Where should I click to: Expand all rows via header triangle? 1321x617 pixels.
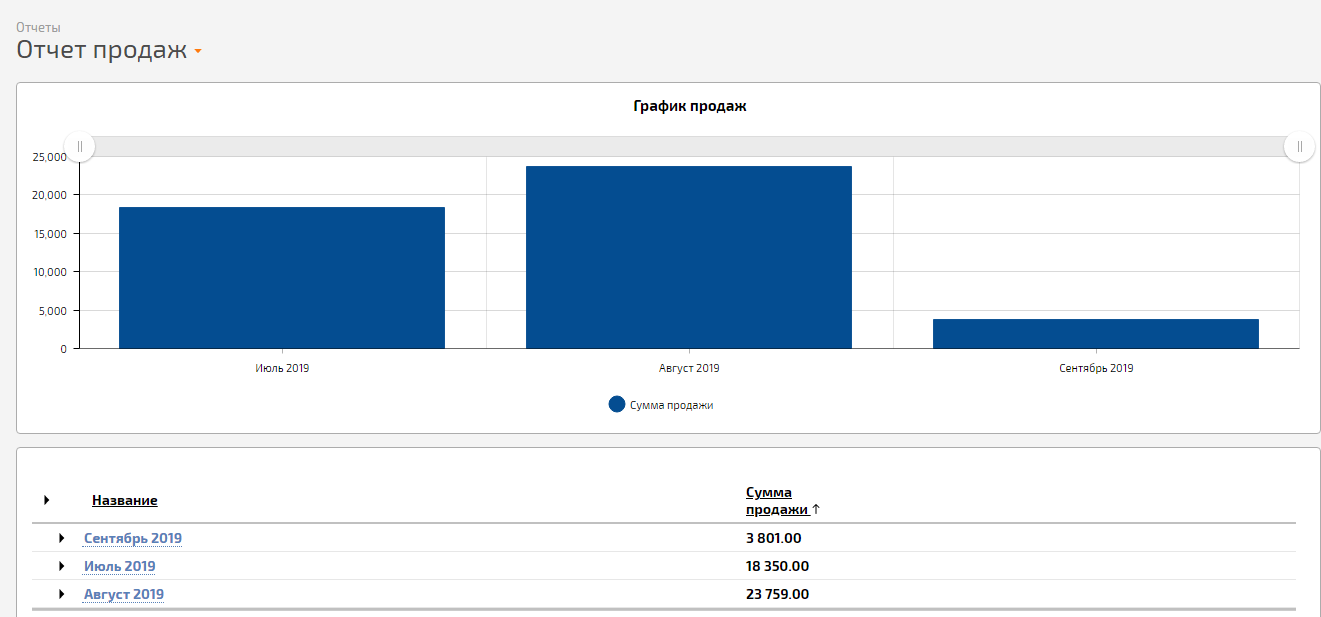coord(46,500)
